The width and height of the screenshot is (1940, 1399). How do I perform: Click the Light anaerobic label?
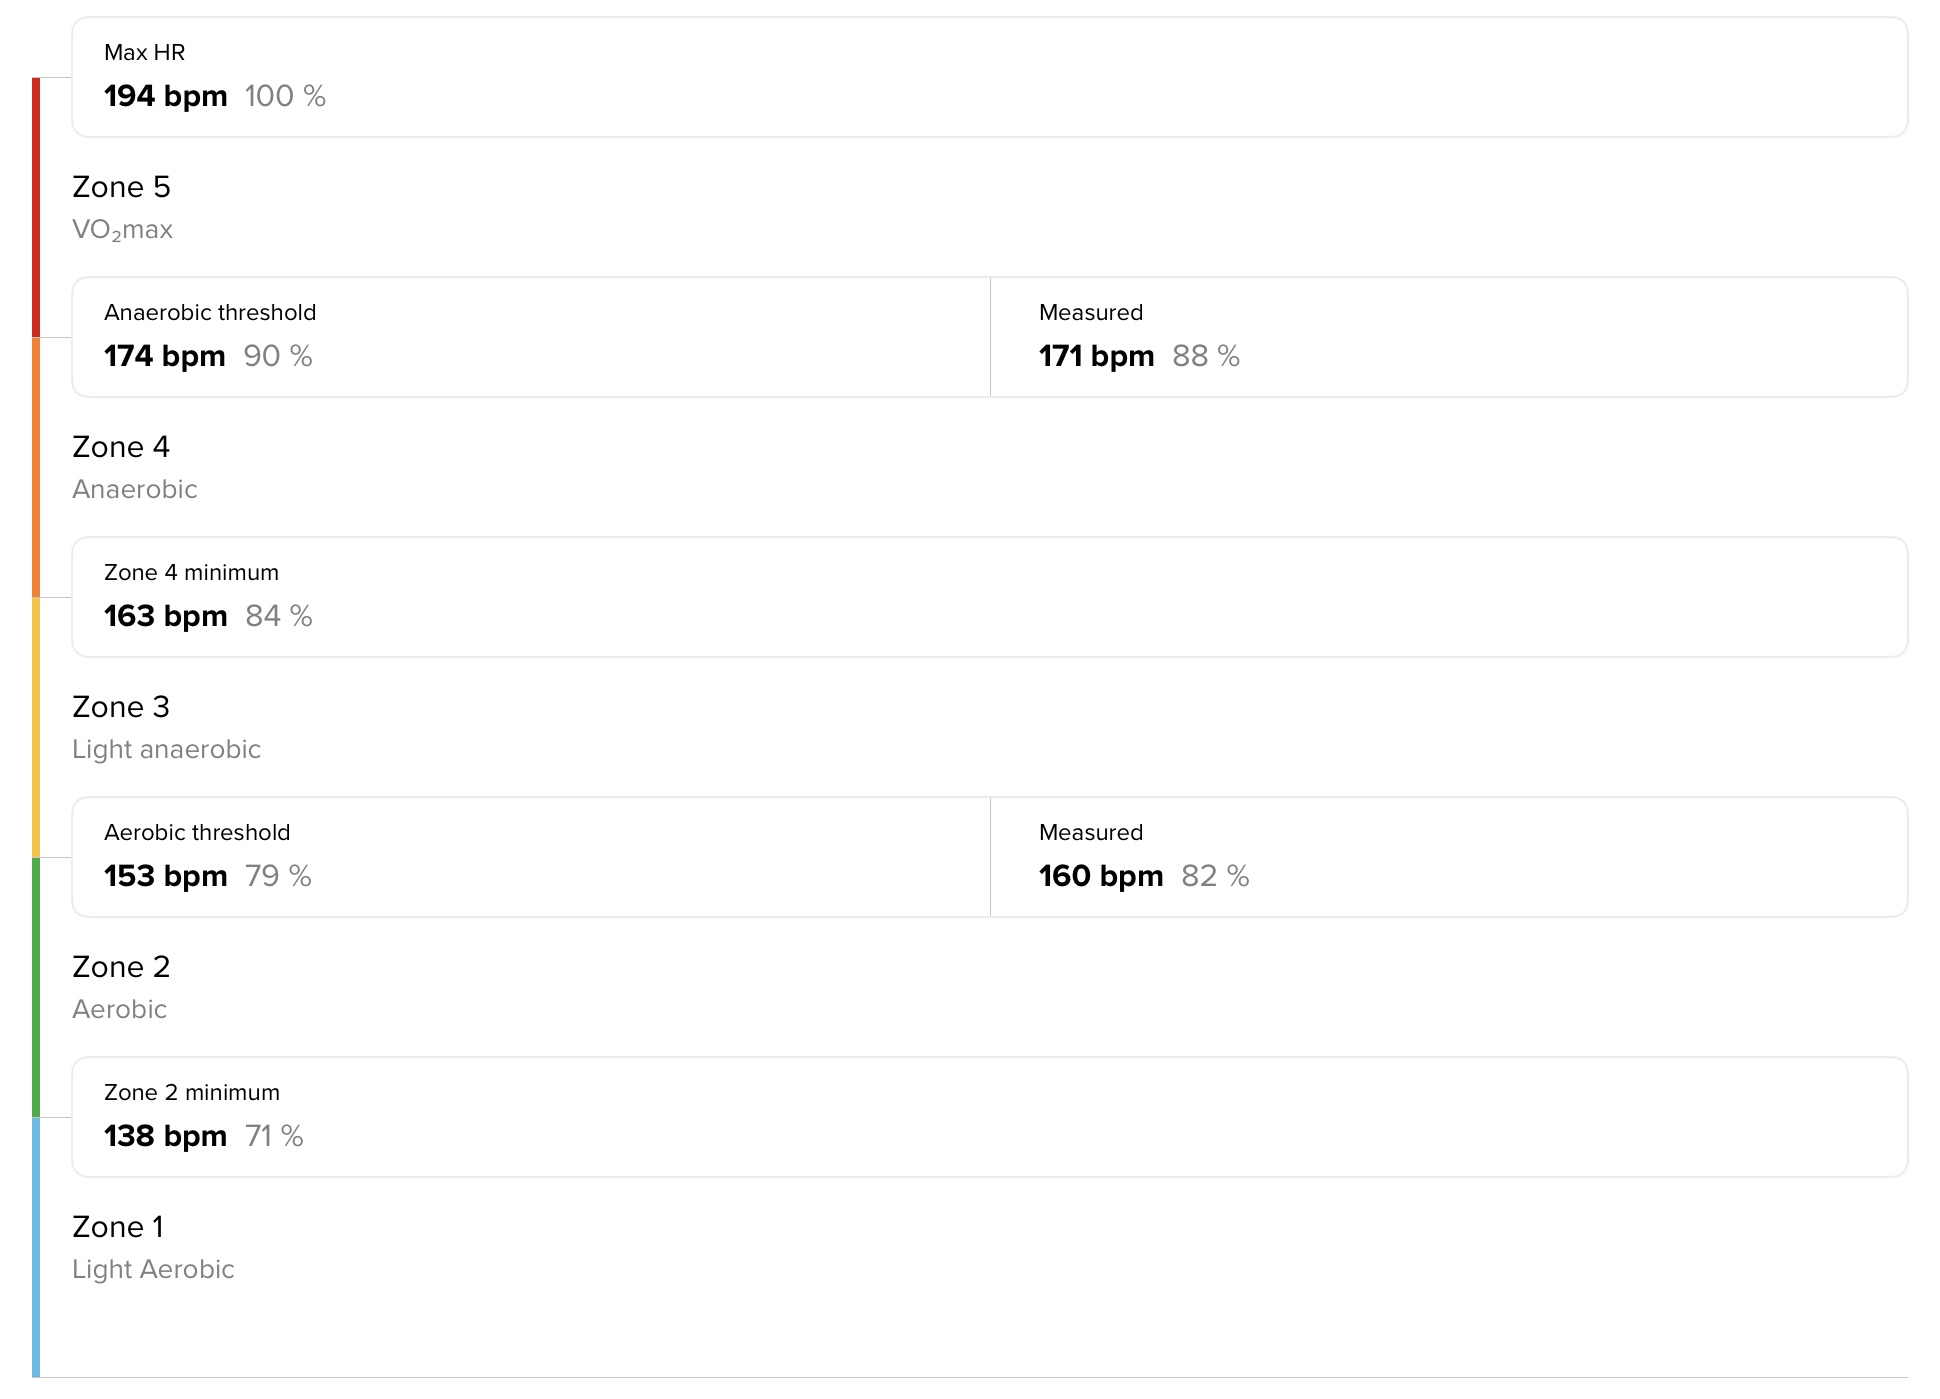coord(166,749)
